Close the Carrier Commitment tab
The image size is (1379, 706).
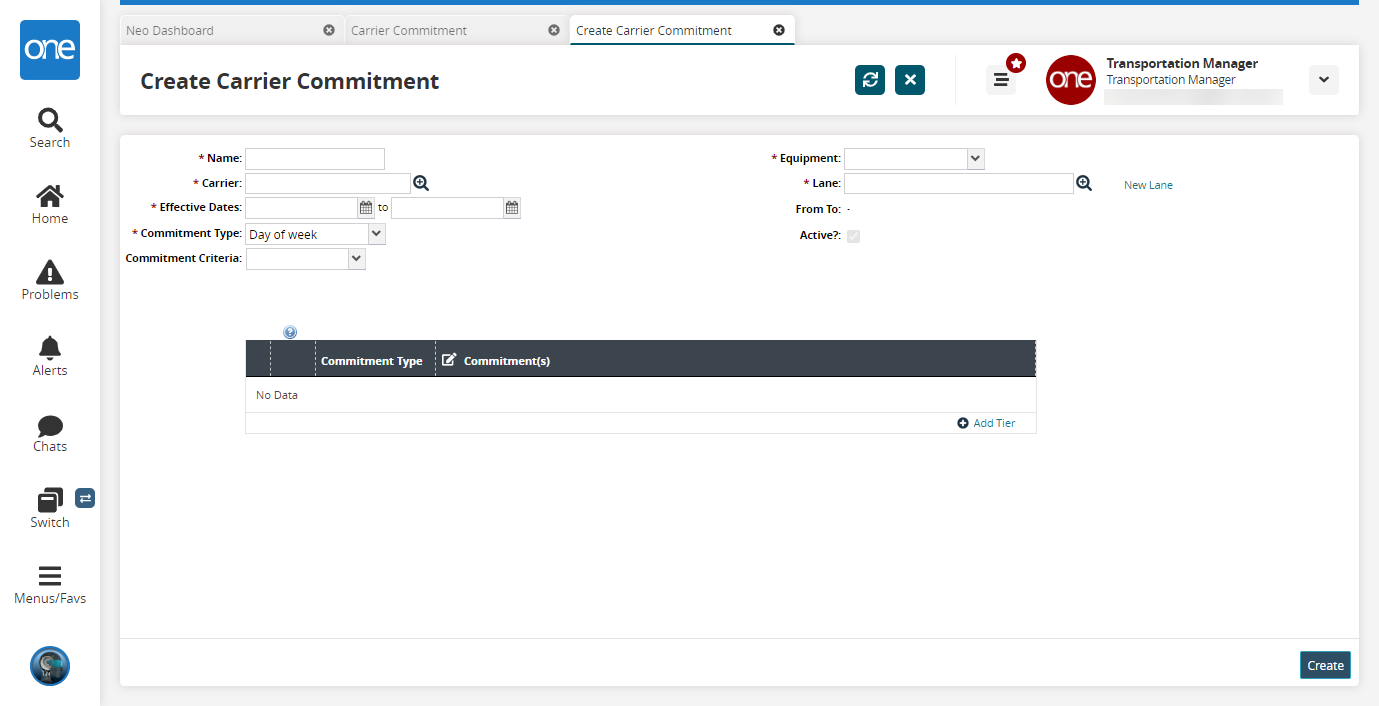pyautogui.click(x=554, y=30)
